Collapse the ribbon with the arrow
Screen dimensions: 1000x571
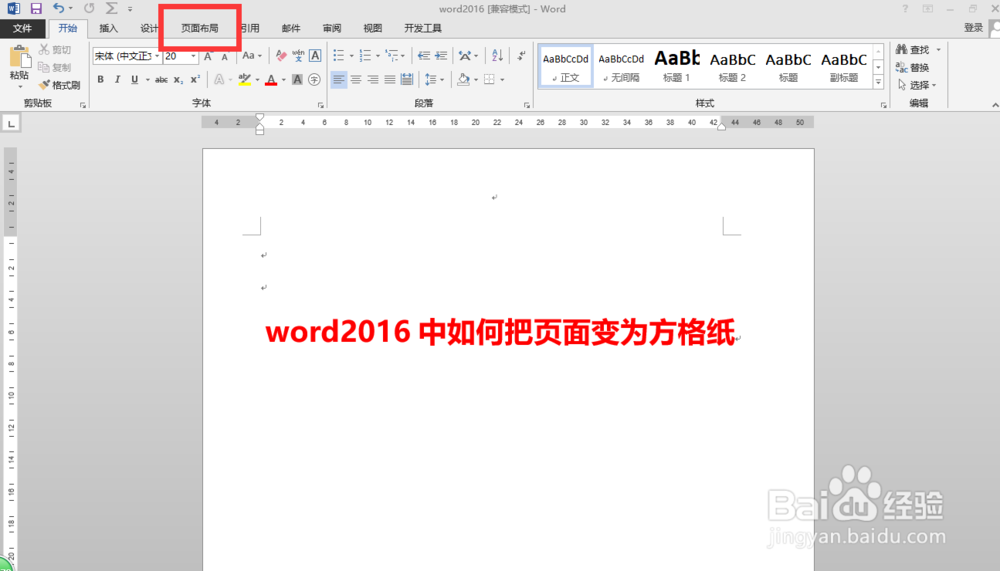(995, 105)
